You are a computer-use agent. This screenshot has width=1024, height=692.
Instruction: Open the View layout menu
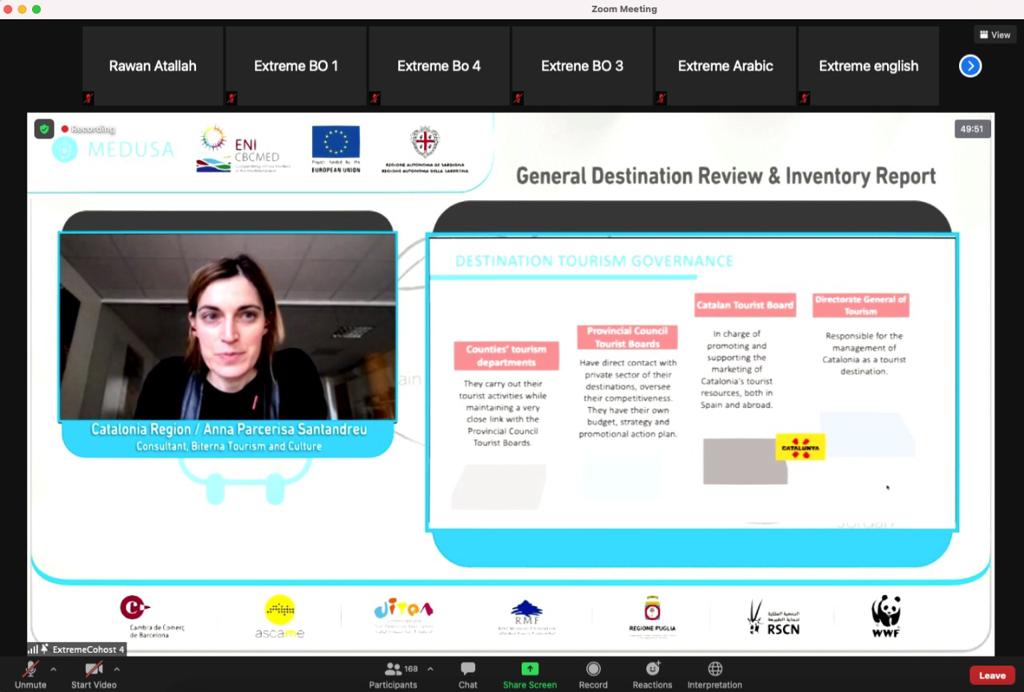[x=995, y=35]
